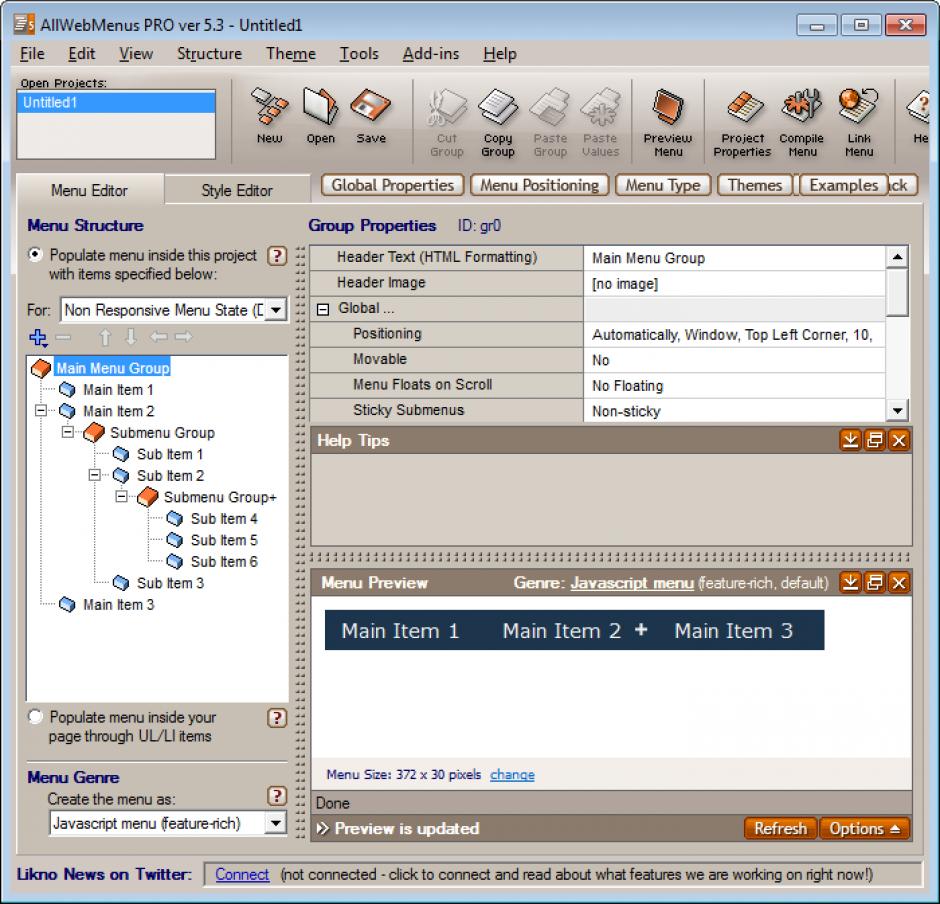Close the Menu Preview panel
The width and height of the screenshot is (940, 904).
click(899, 583)
